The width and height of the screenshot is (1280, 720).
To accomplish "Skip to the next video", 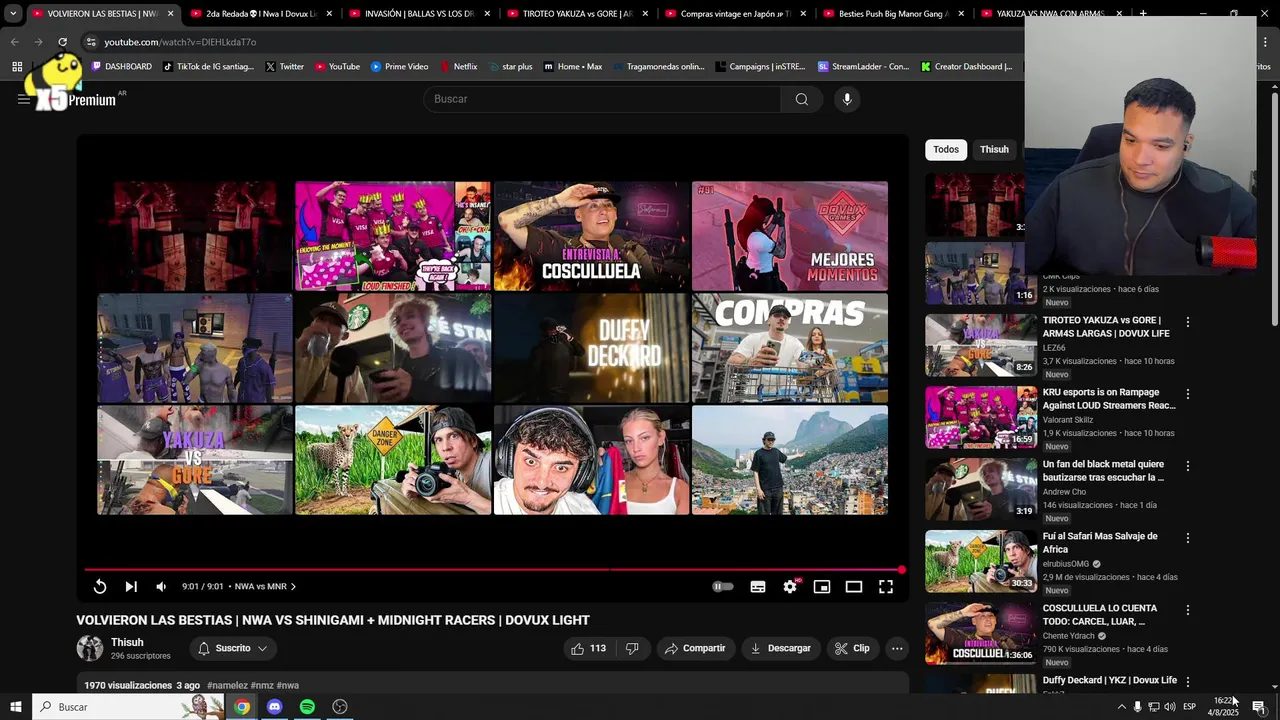I will (x=131, y=587).
